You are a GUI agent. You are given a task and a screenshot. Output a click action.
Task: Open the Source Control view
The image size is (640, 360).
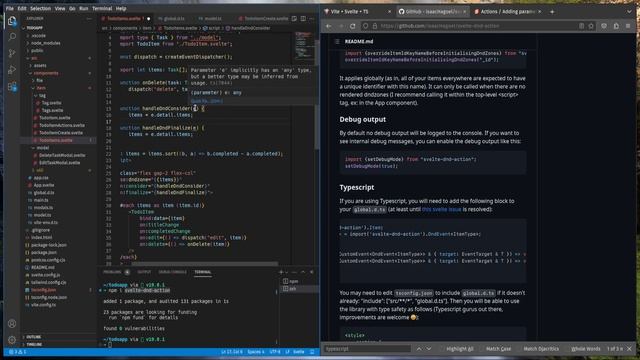point(12,53)
